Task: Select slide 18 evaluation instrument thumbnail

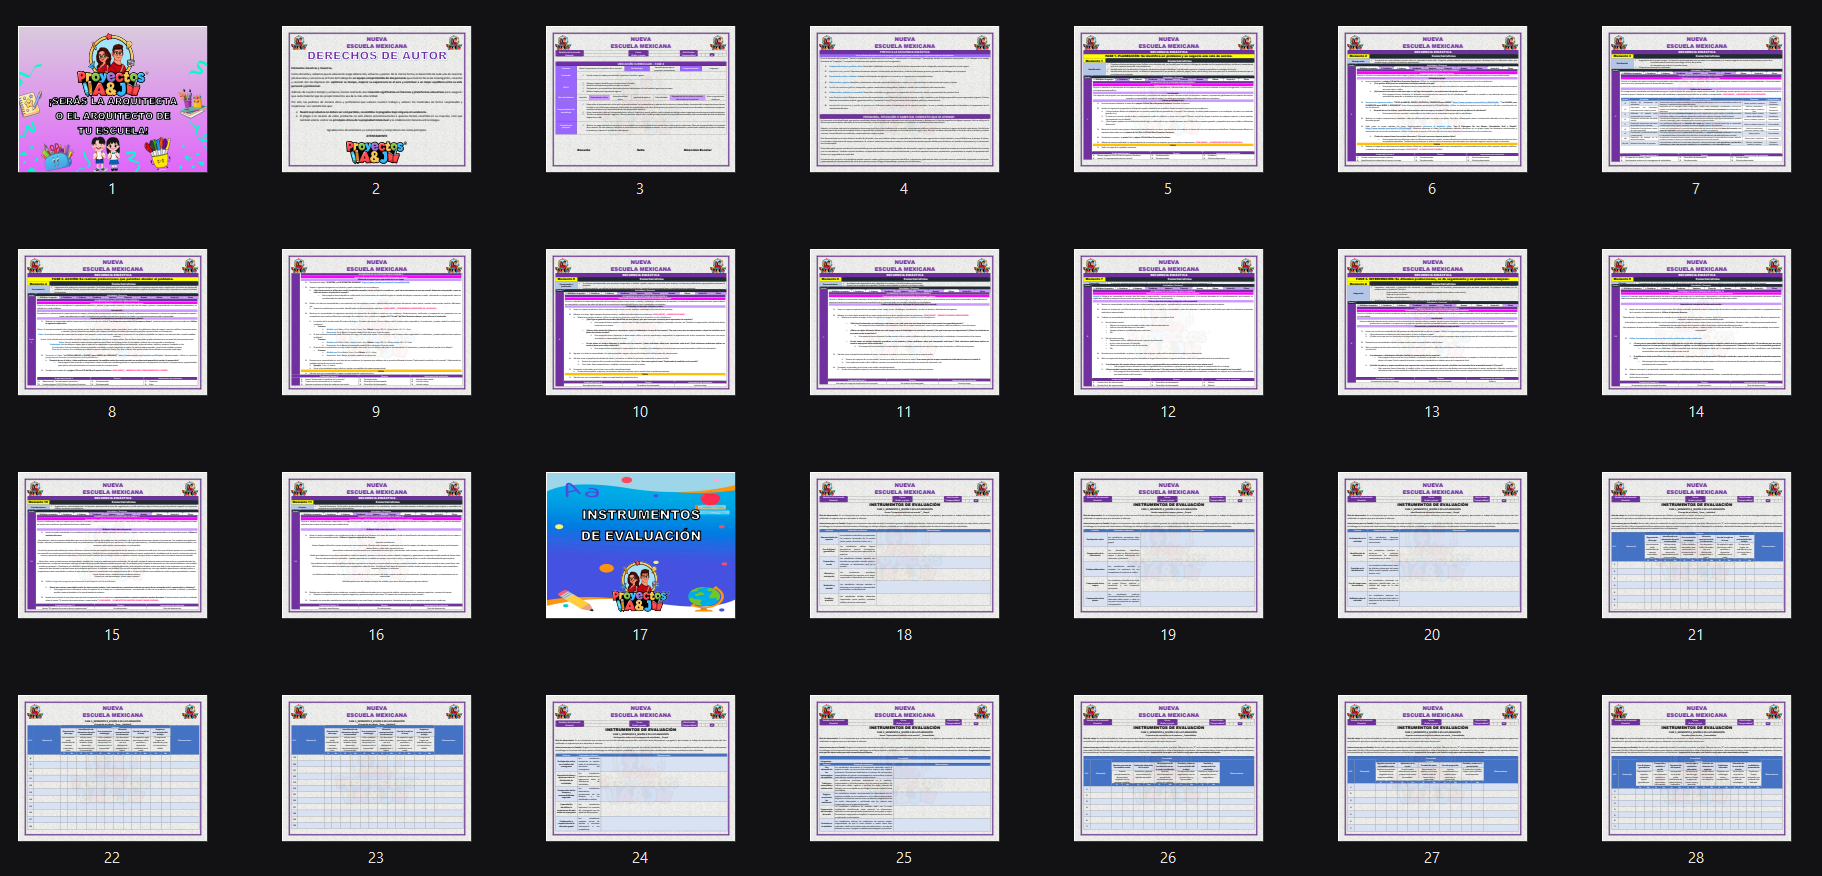Action: pyautogui.click(x=904, y=545)
